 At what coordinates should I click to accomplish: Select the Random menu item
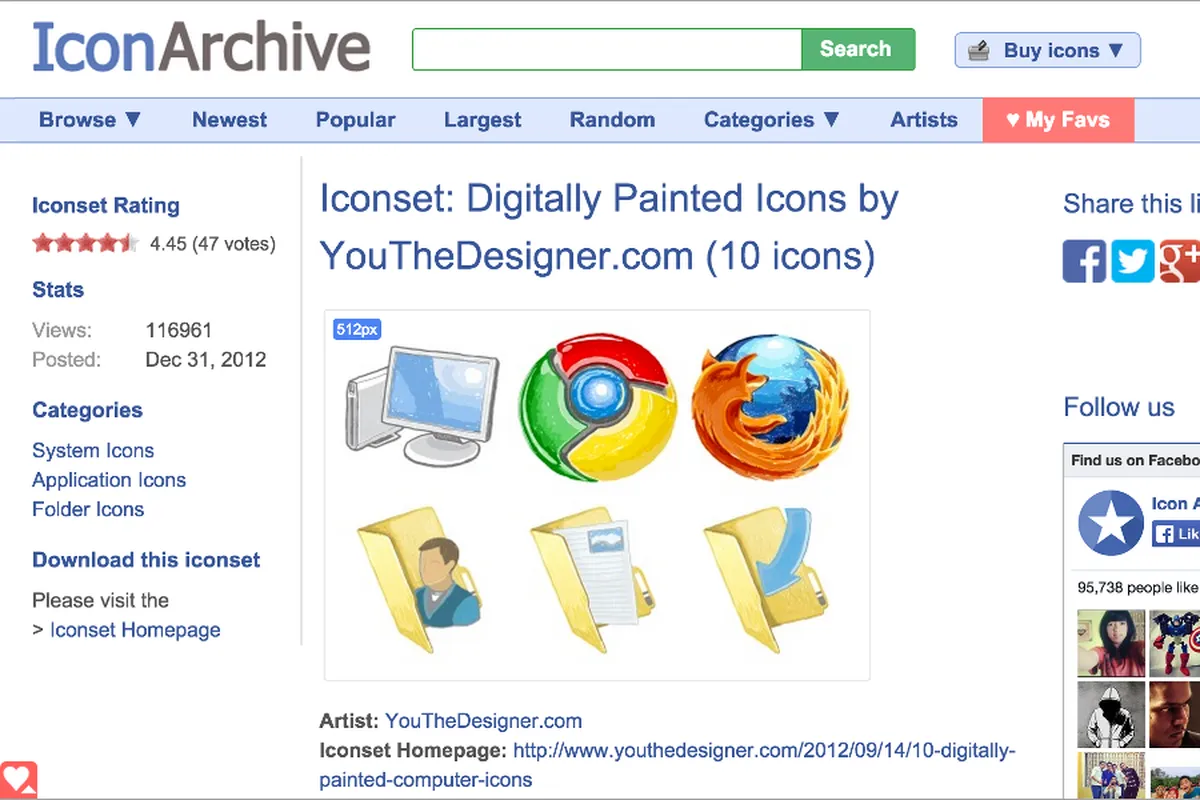612,120
